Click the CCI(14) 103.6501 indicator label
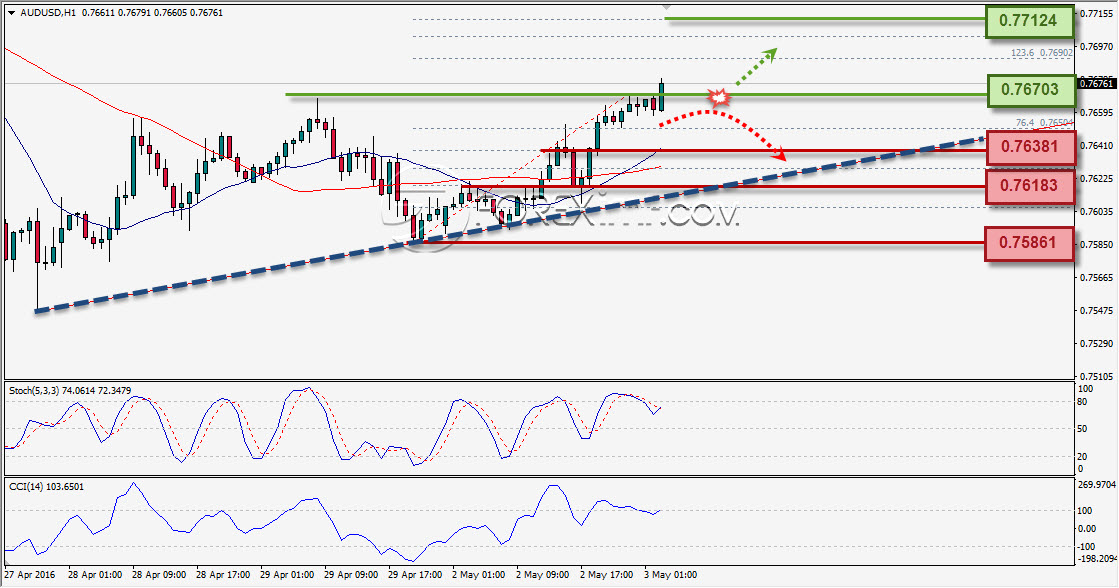This screenshot has height=588, width=1119. pyautogui.click(x=46, y=487)
